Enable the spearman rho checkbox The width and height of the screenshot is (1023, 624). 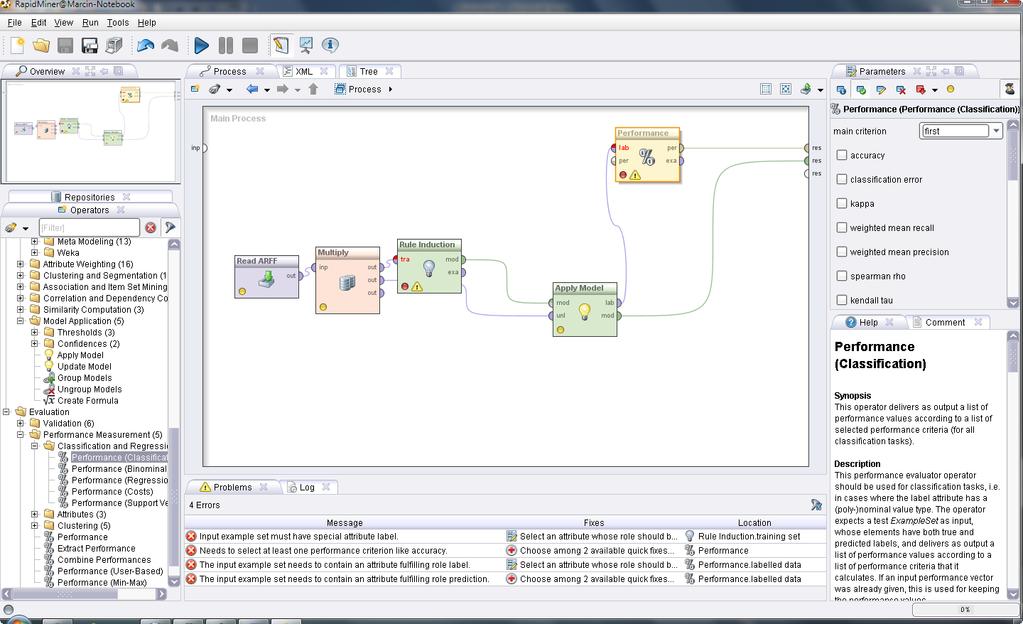(842, 276)
